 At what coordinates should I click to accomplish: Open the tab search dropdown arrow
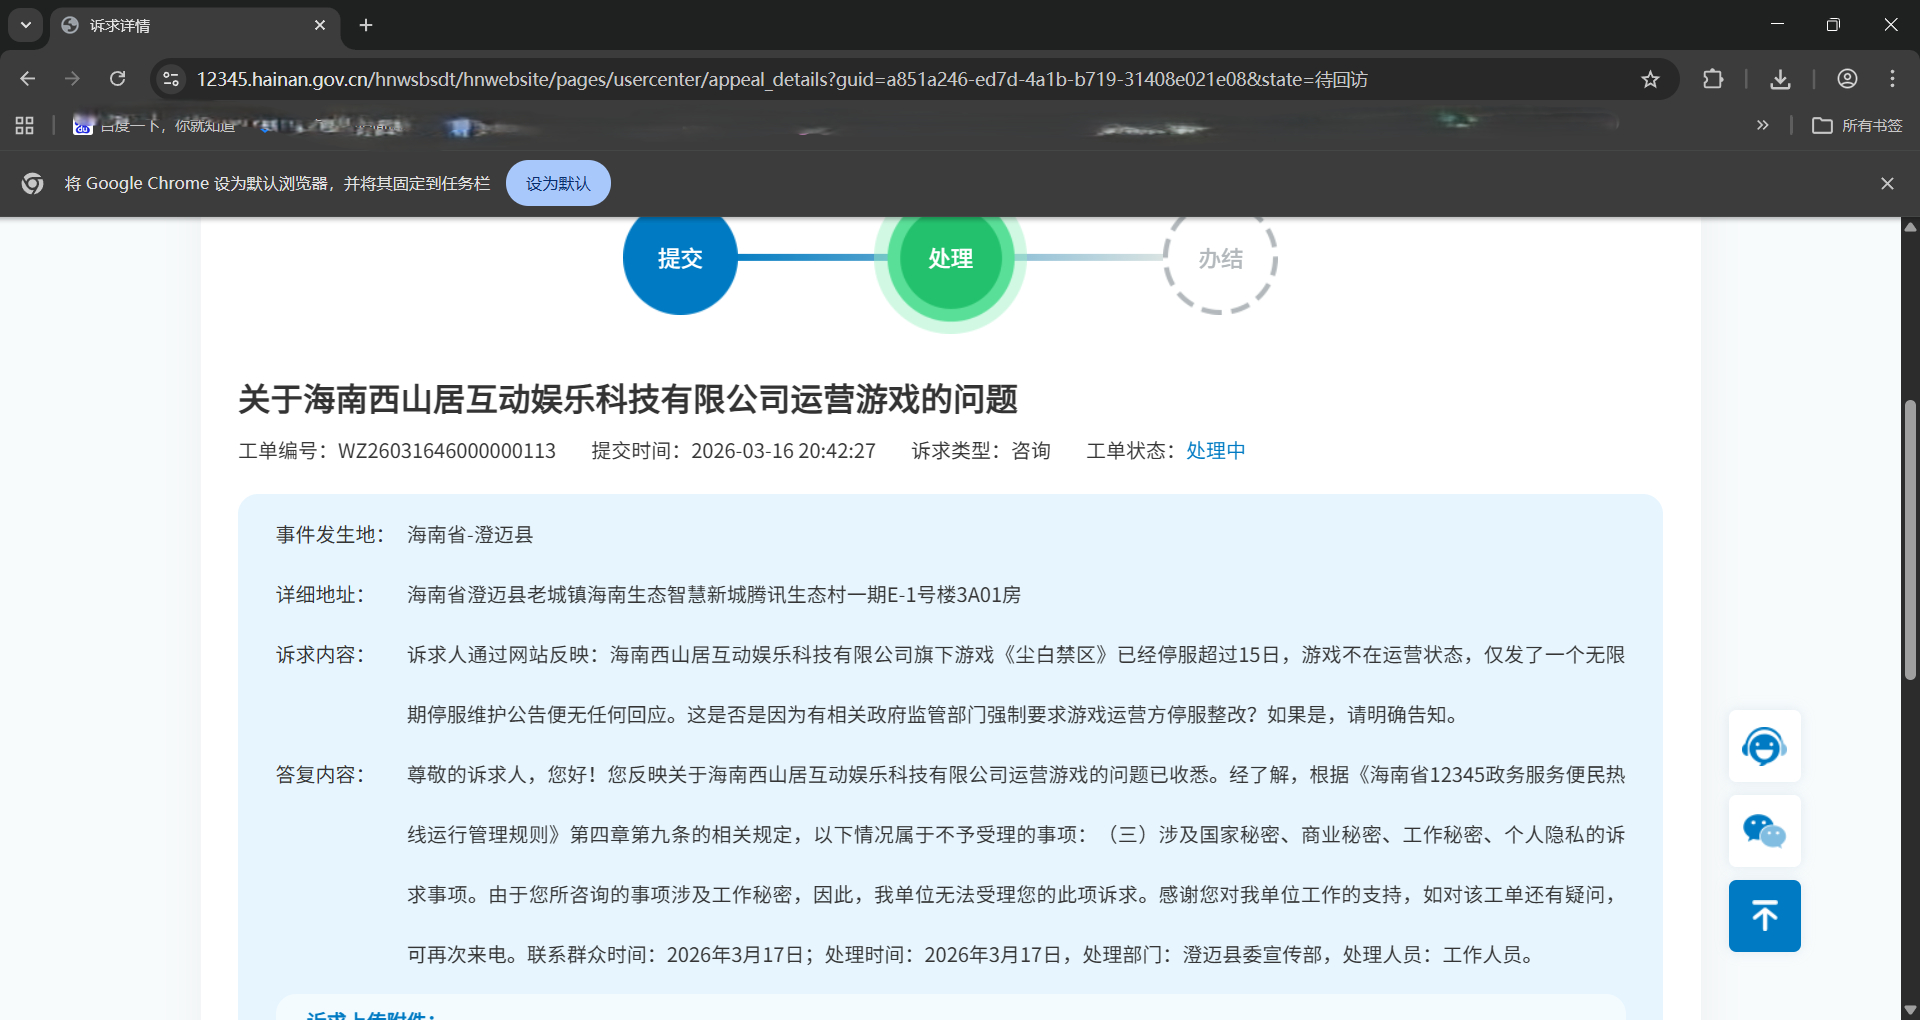point(26,25)
